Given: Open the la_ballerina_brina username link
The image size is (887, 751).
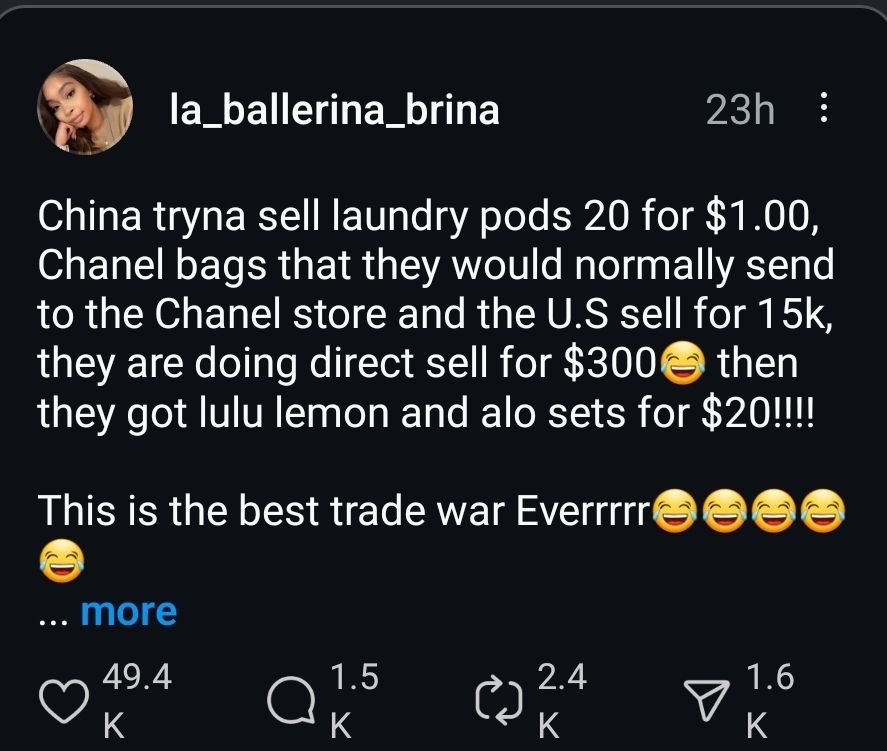Looking at the screenshot, I should pyautogui.click(x=333, y=109).
